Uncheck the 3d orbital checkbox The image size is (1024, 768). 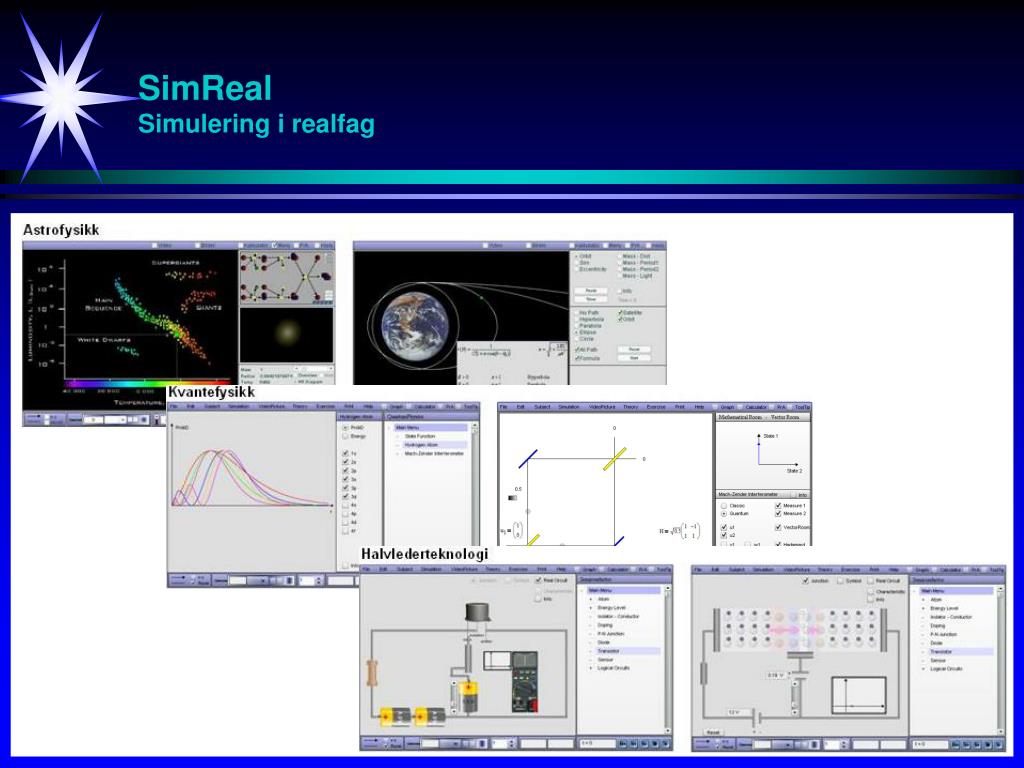tap(345, 496)
